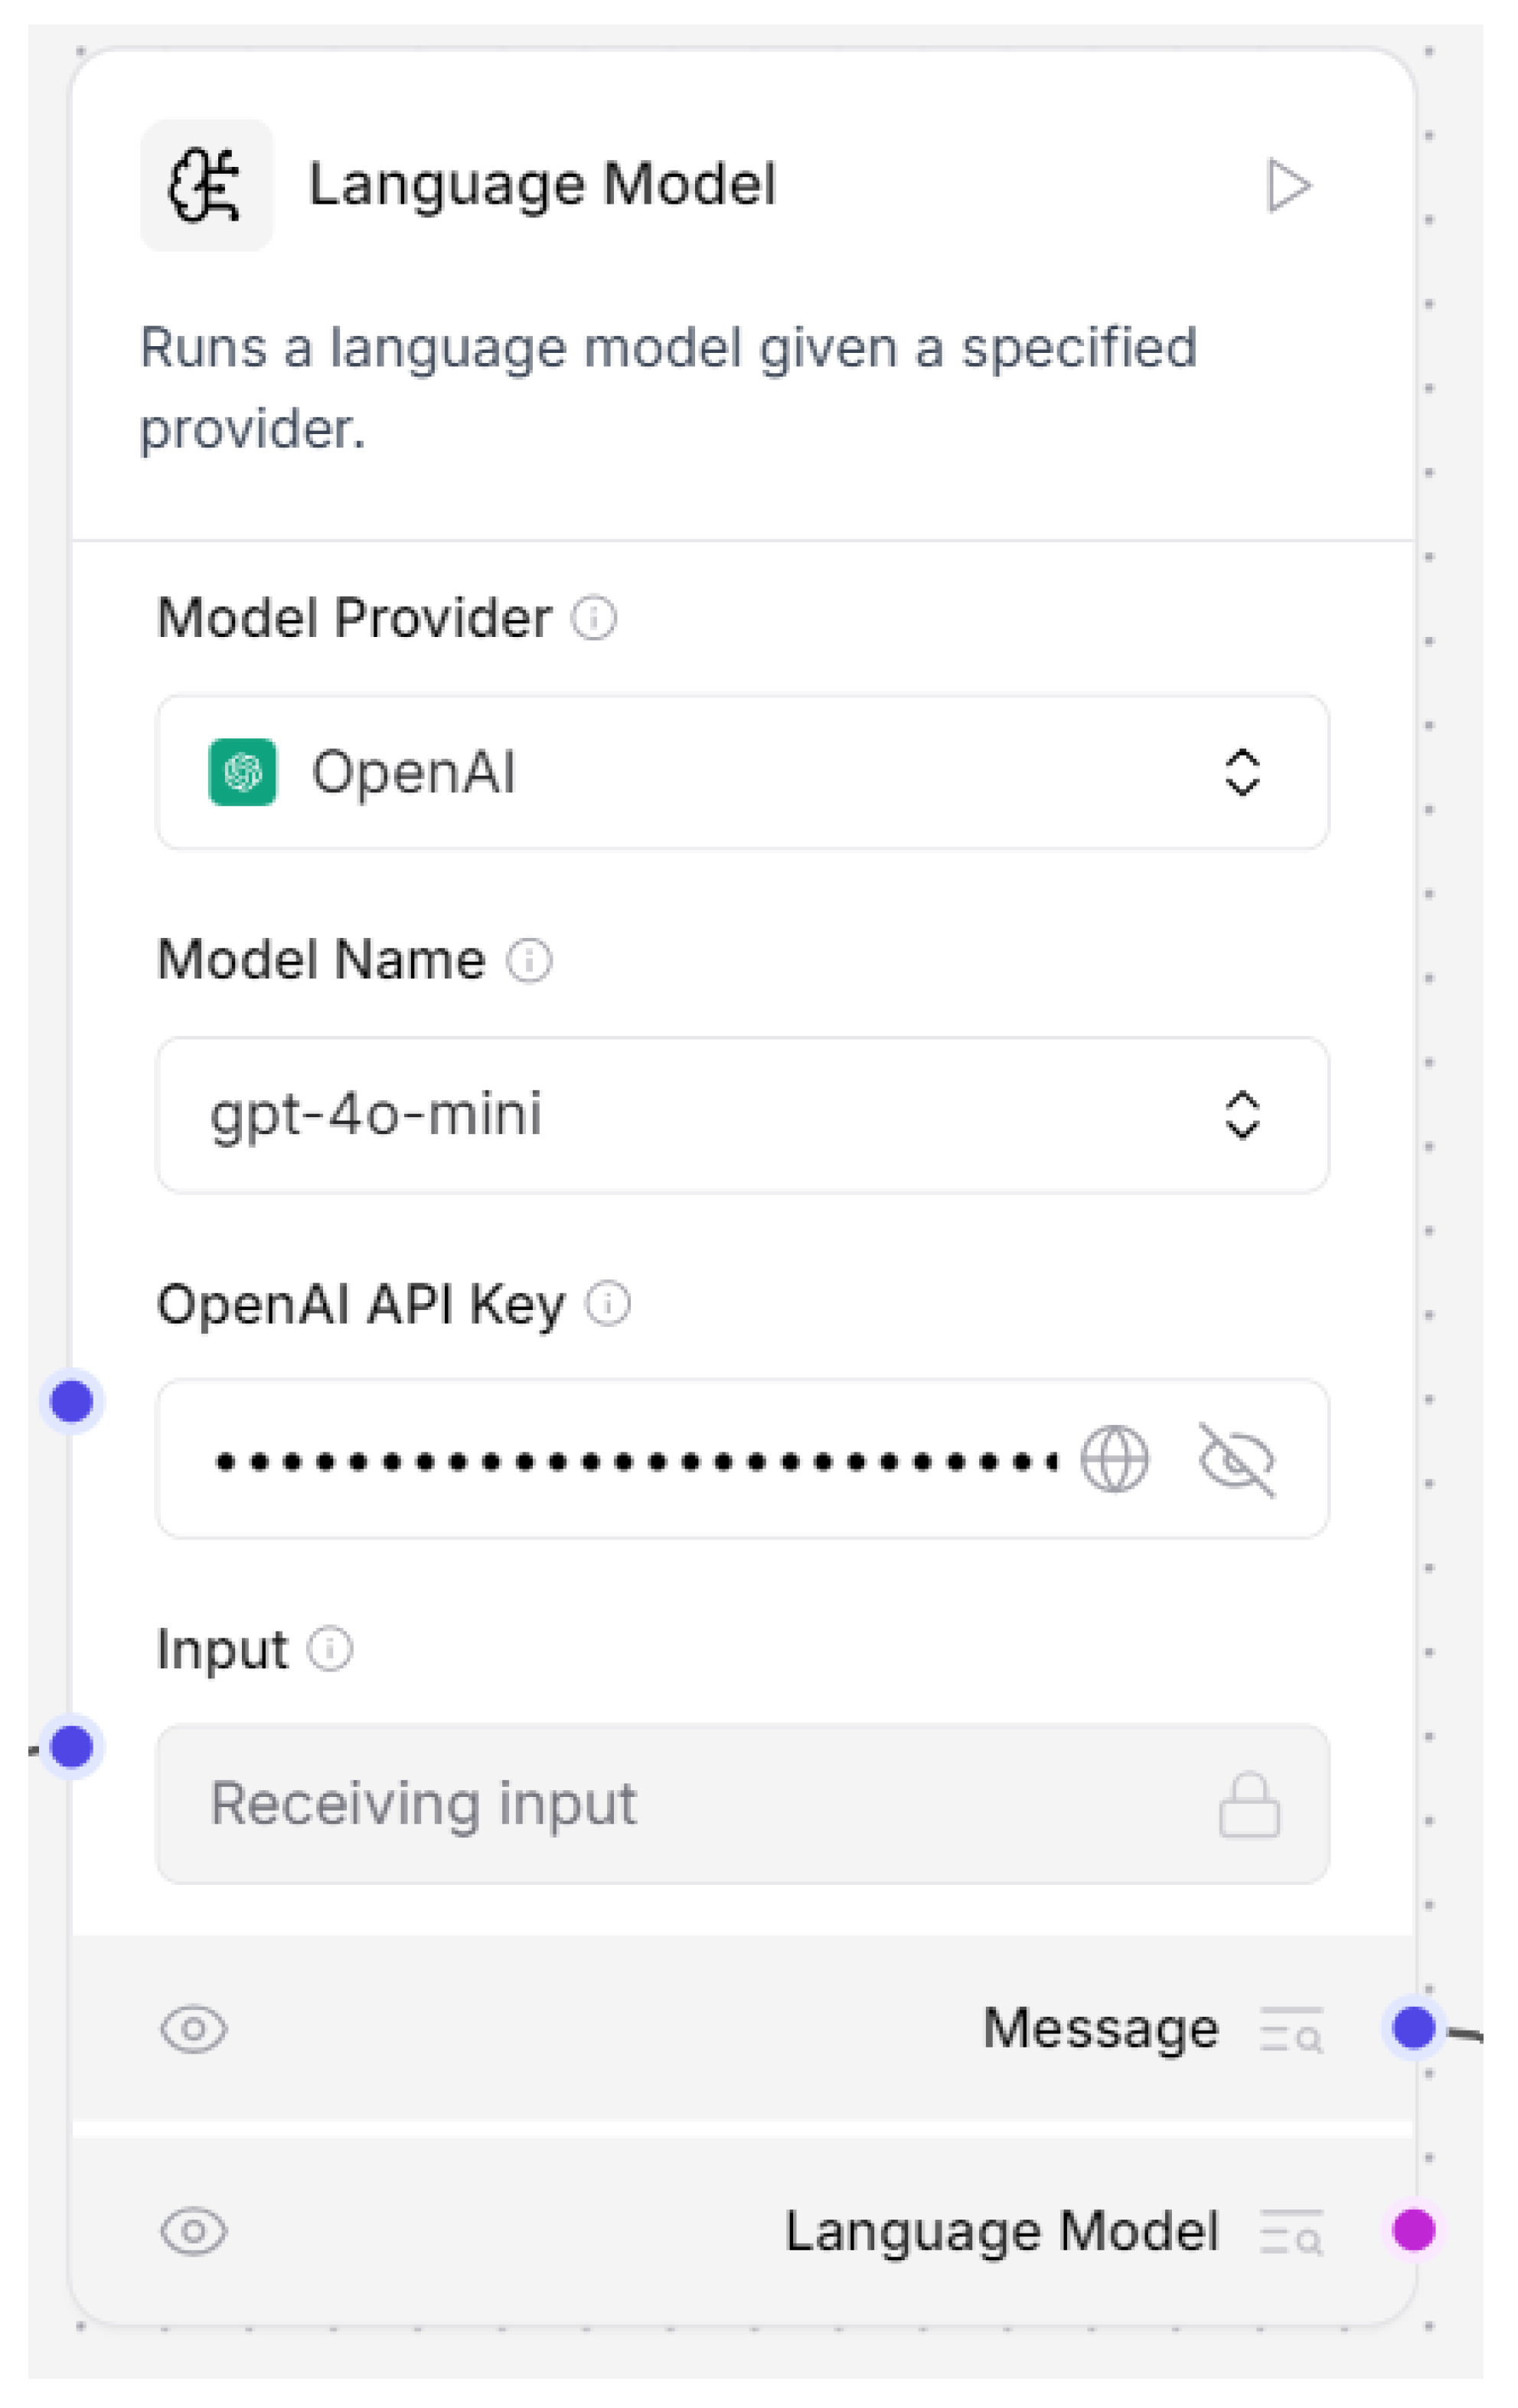The height and width of the screenshot is (2408, 1518).
Task: Click the OpenAI API Key input handle
Action: pyautogui.click(x=72, y=1401)
